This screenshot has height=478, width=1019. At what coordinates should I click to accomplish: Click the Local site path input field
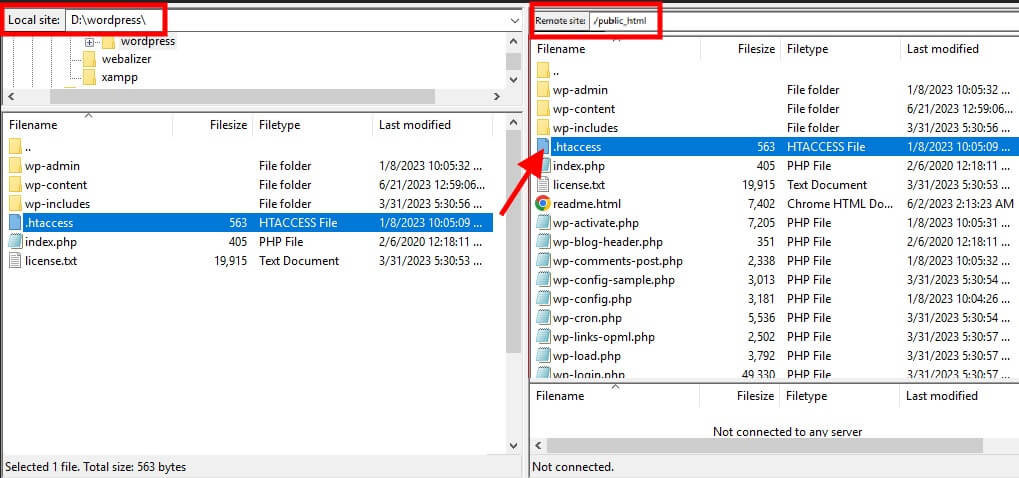tap(286, 21)
